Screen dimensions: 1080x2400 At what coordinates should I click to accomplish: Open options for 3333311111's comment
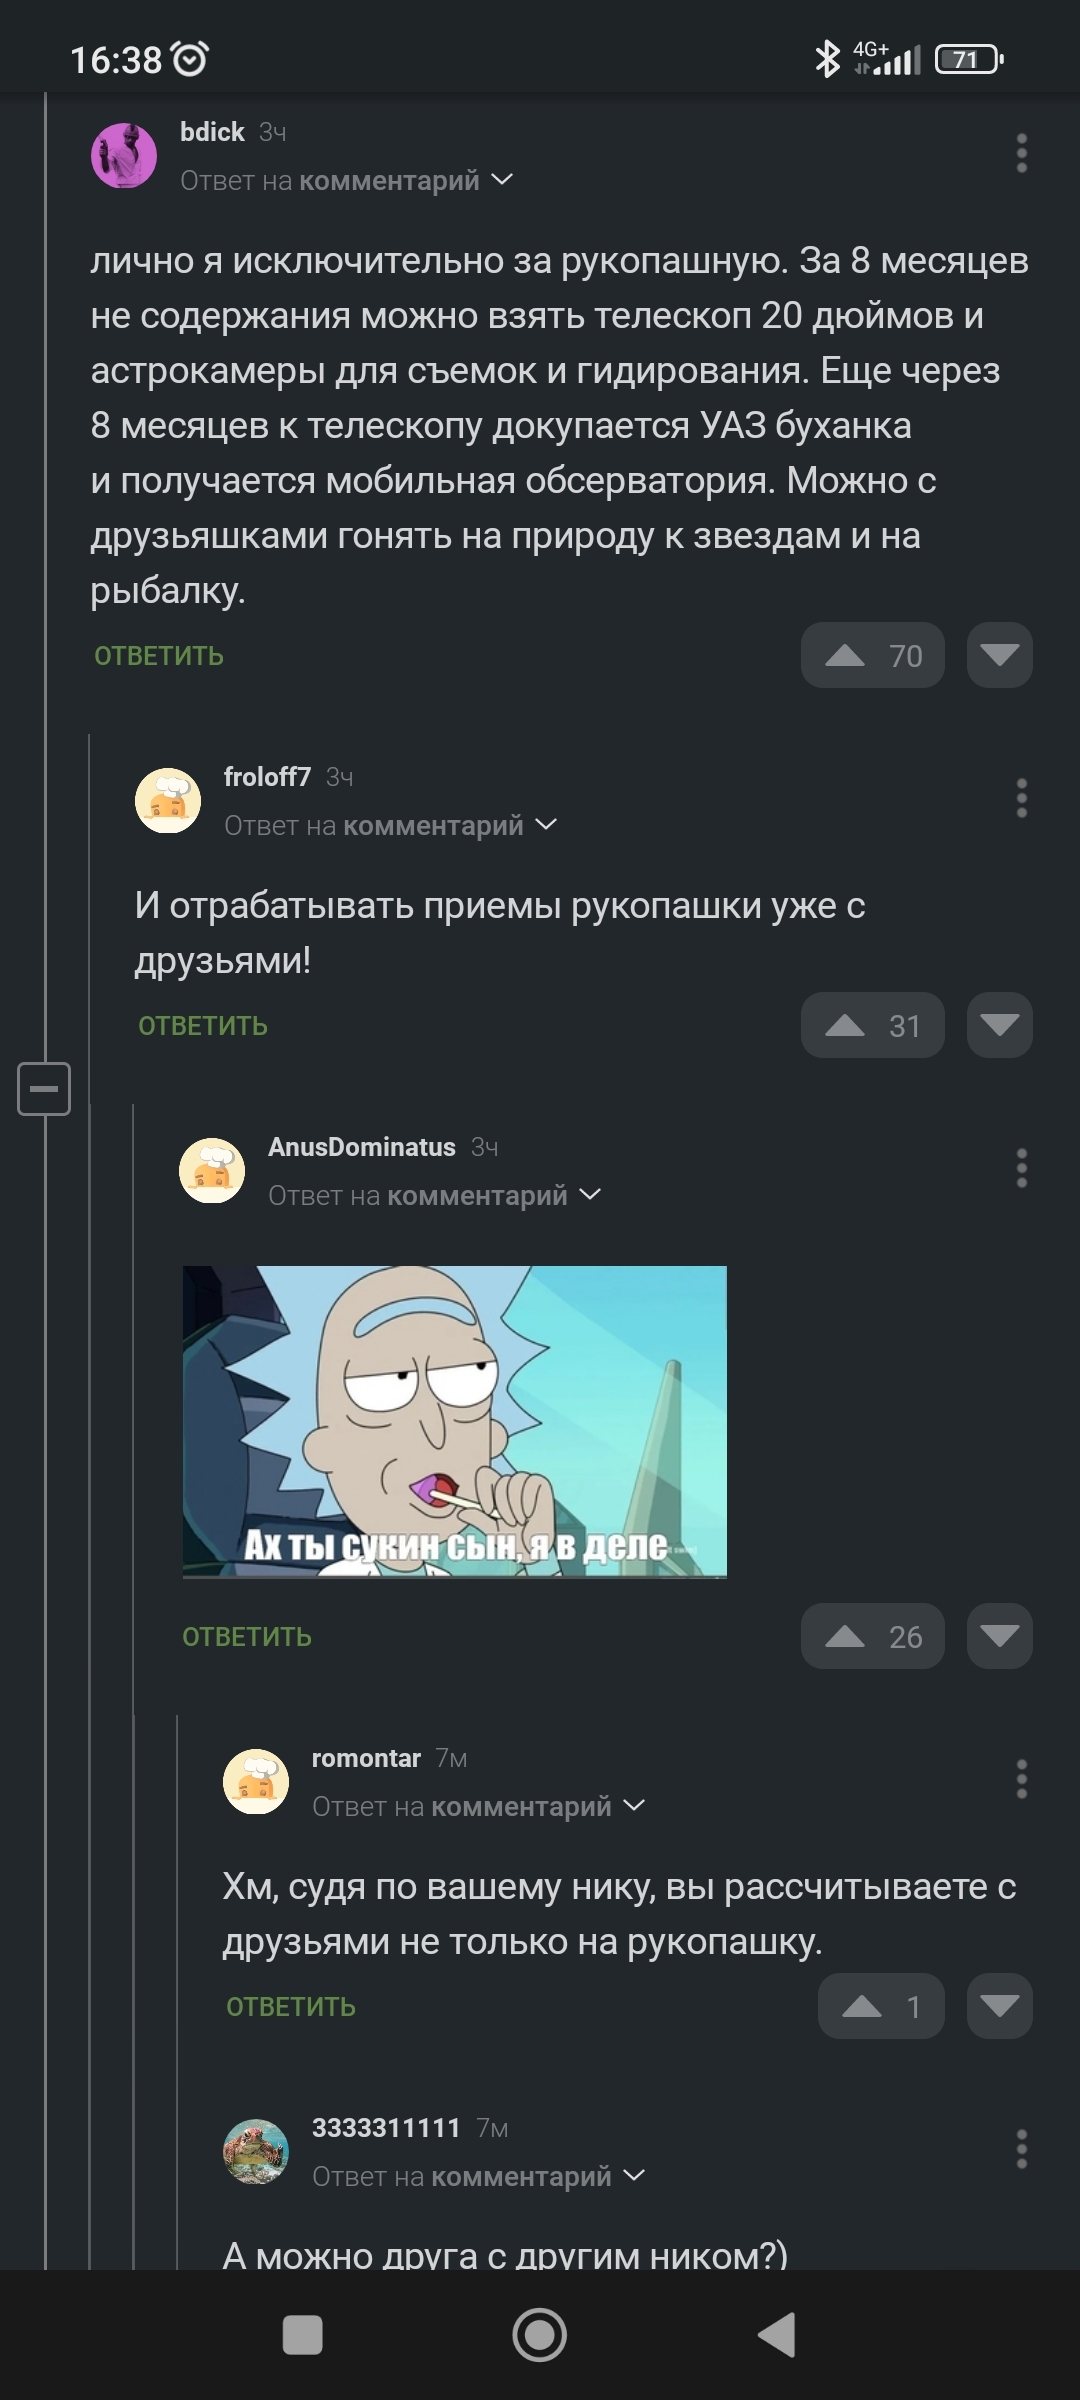point(1021,2149)
